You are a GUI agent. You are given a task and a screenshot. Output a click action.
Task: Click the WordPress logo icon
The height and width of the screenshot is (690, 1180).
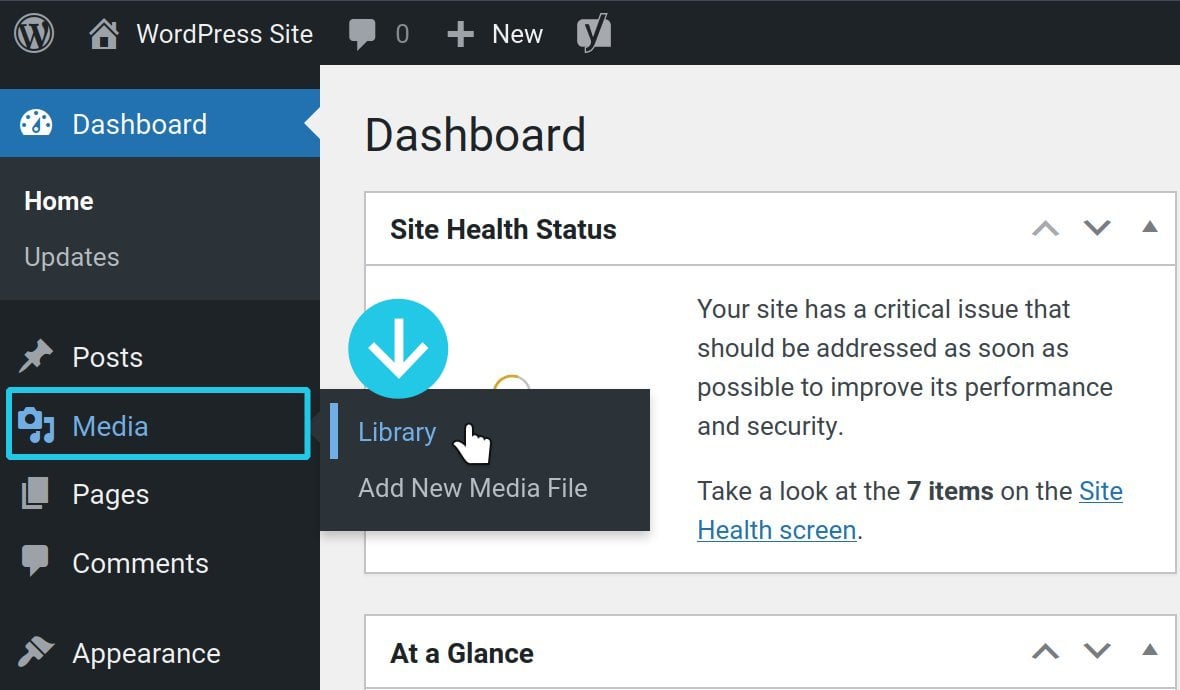[x=34, y=34]
